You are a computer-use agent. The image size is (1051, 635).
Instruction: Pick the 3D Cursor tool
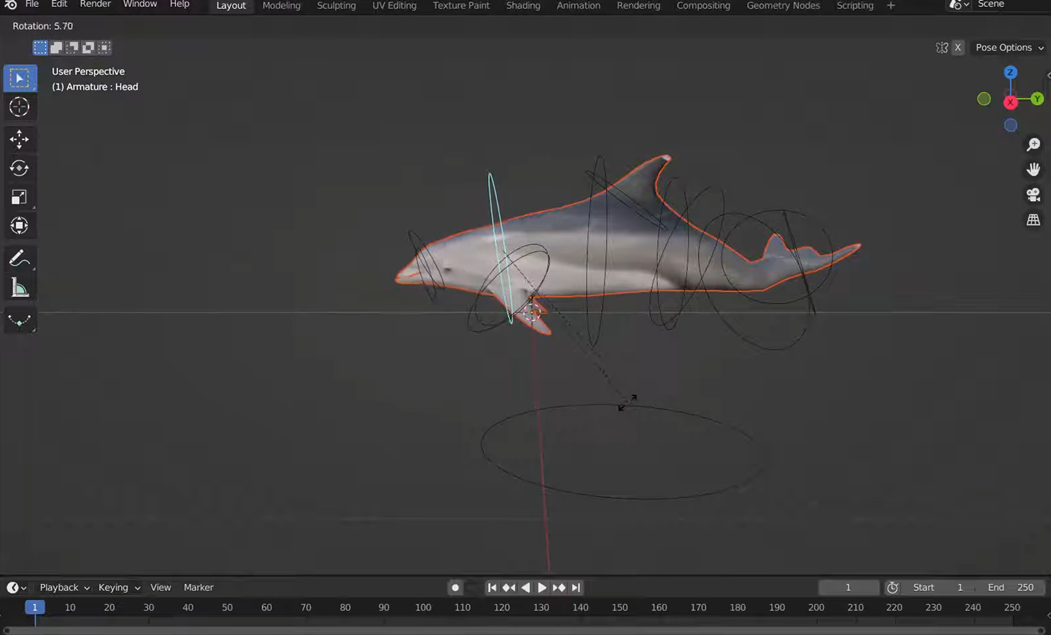[19, 107]
